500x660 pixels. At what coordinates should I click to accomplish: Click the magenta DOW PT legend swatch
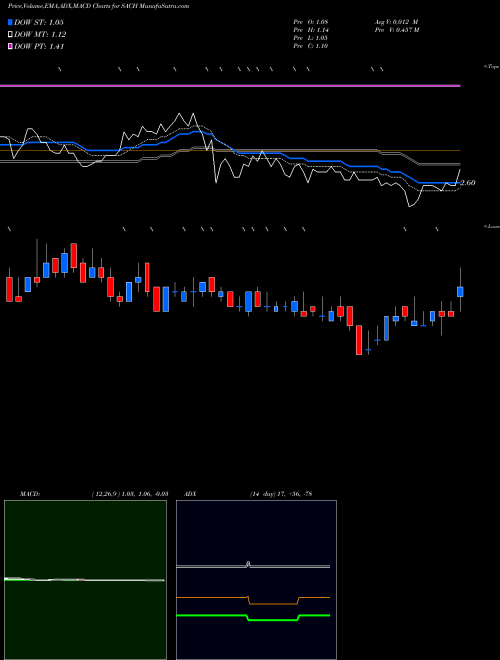pos(10,47)
